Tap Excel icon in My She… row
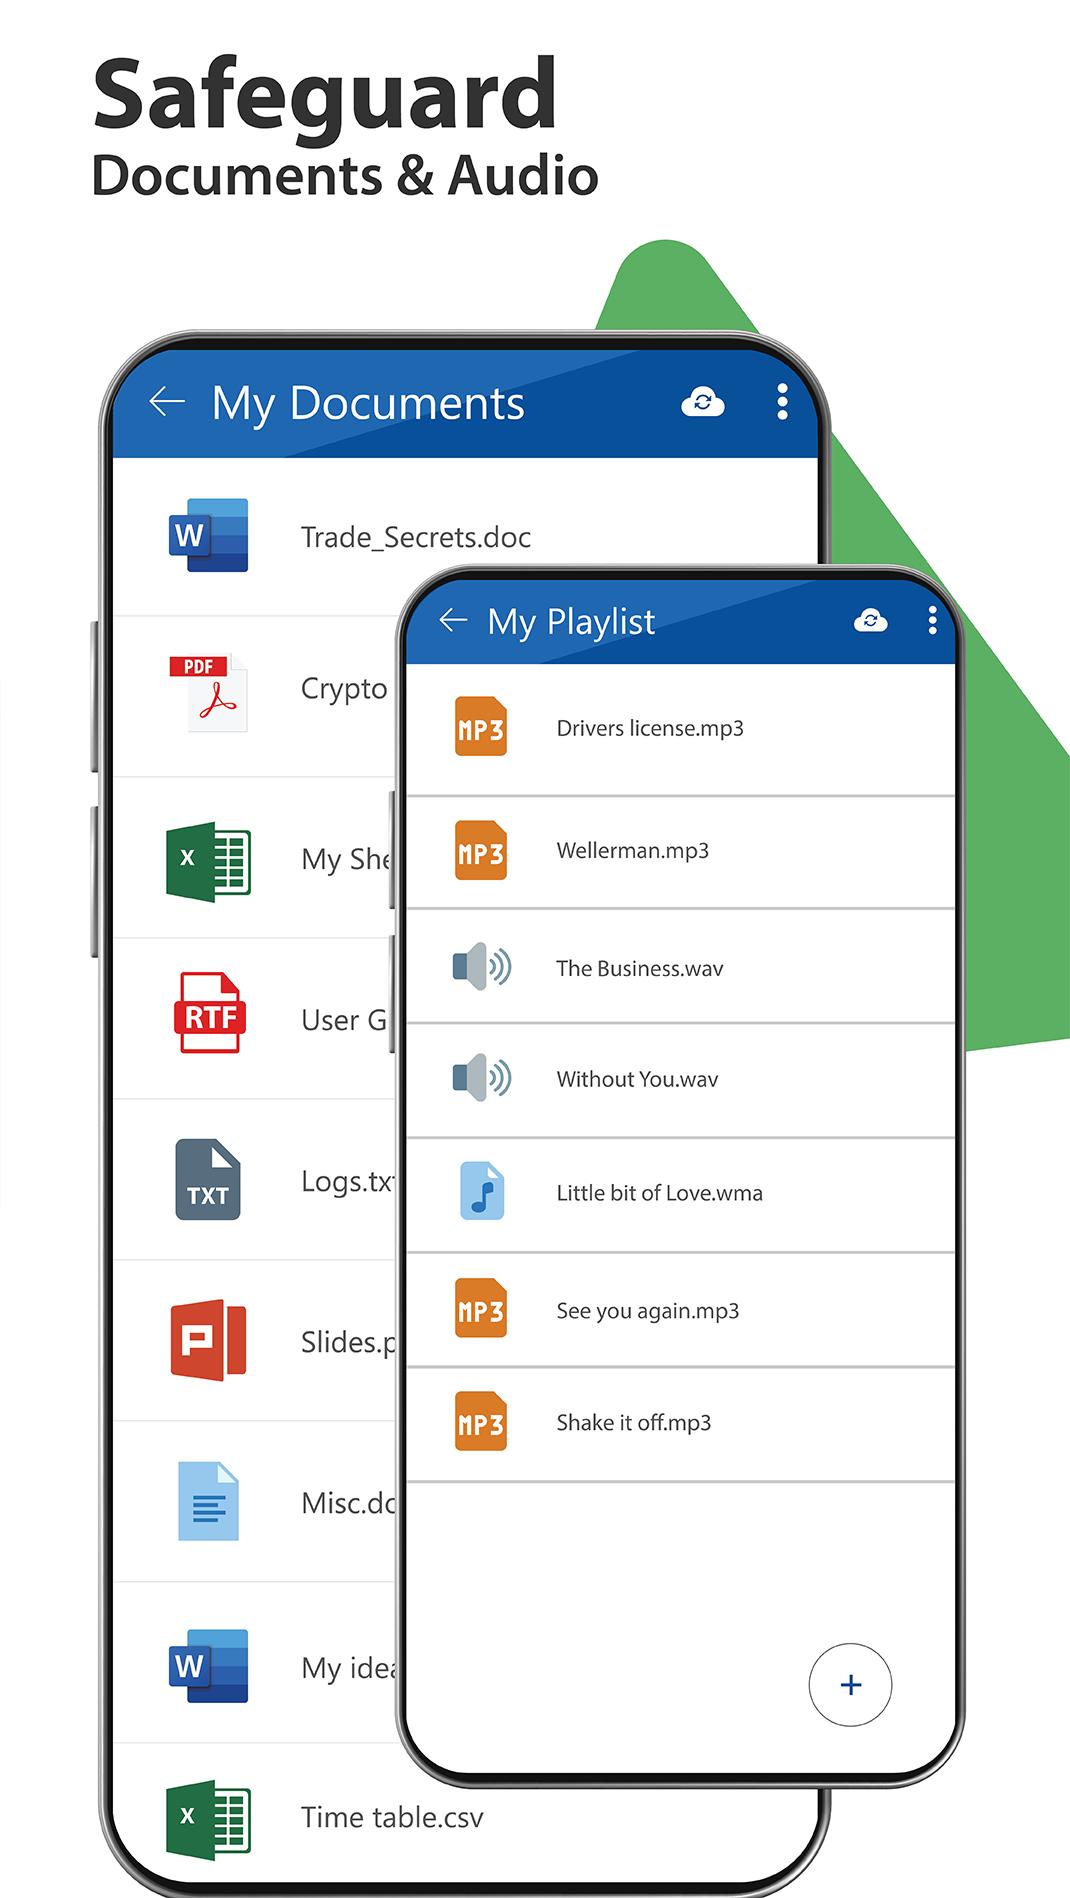Screen dimensions: 1070x1898 (x=208, y=861)
